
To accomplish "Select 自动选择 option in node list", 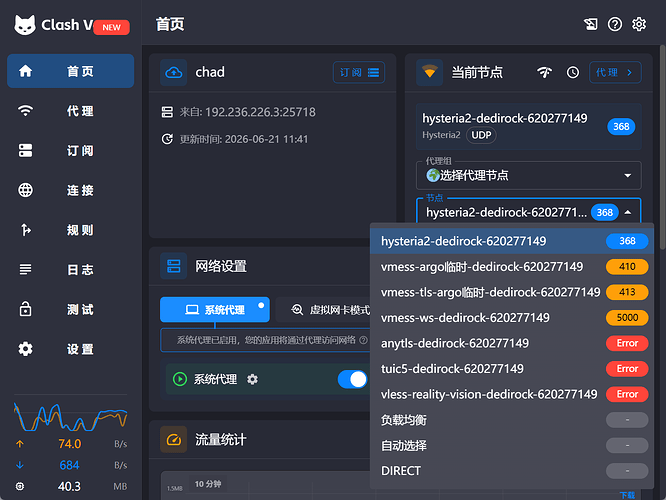I will 511,445.
